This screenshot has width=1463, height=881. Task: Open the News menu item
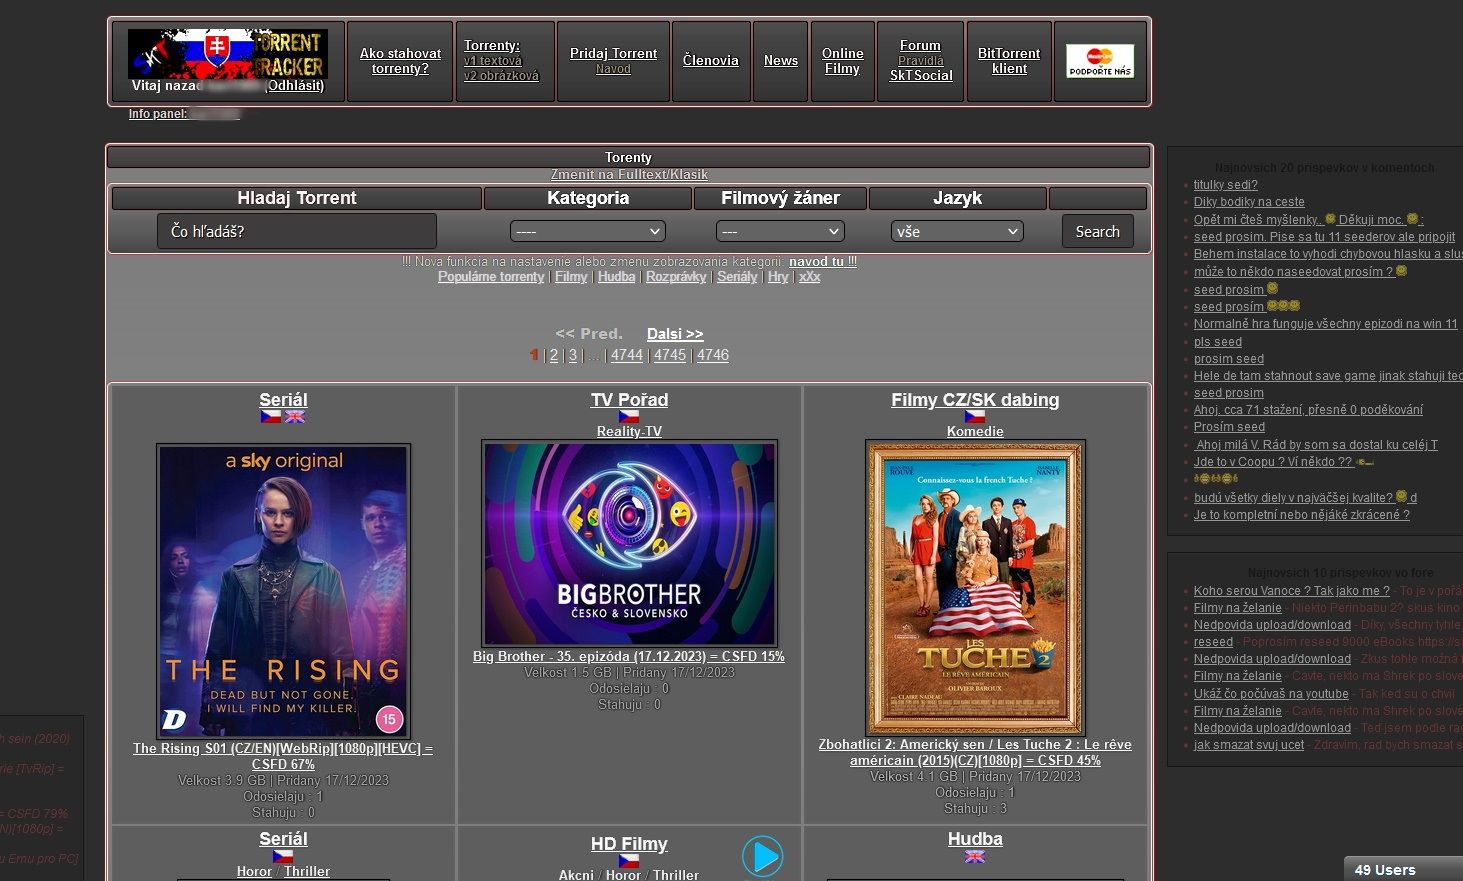[781, 61]
